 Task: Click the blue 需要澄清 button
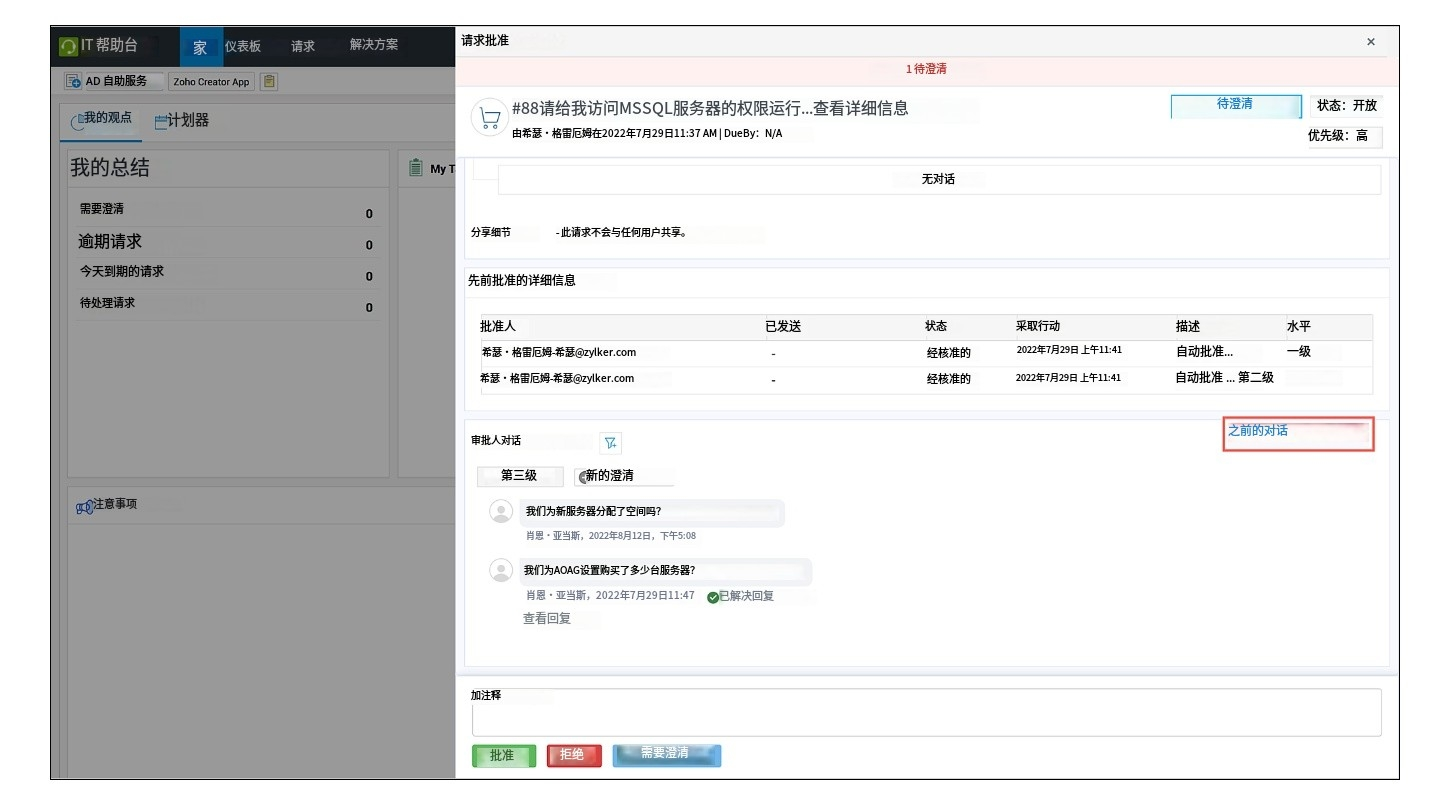pos(666,755)
